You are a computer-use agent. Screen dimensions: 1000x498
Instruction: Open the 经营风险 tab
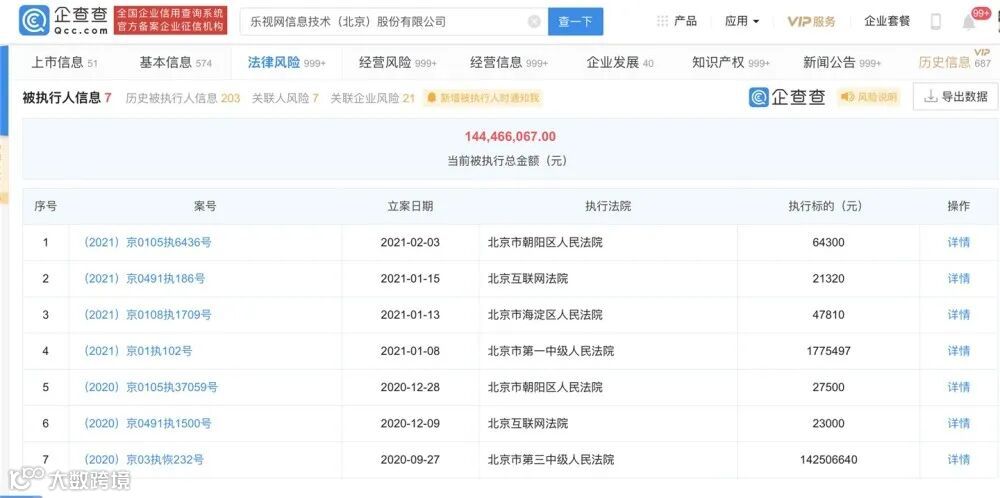397,62
